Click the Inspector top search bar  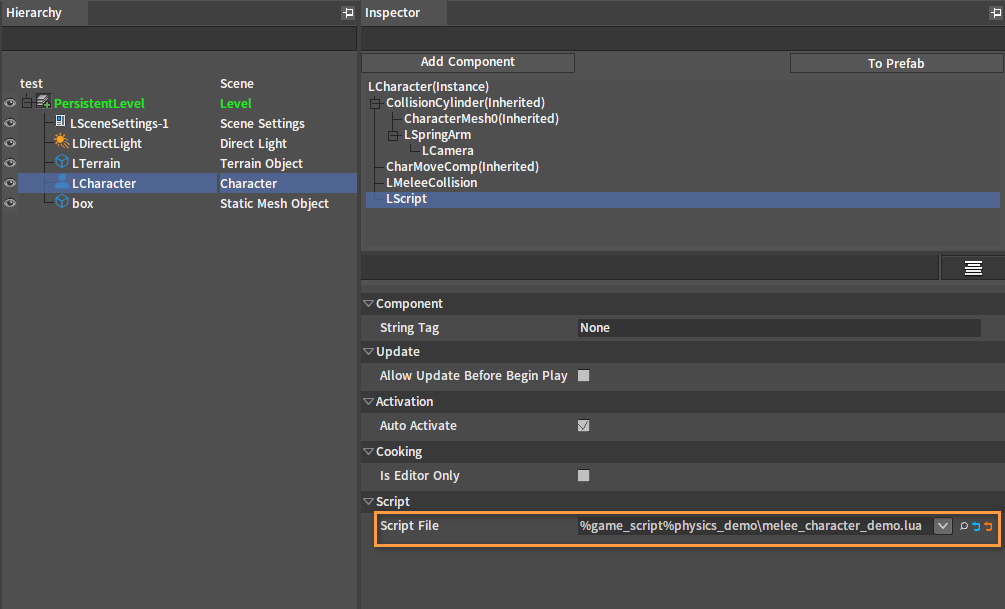tap(682, 38)
